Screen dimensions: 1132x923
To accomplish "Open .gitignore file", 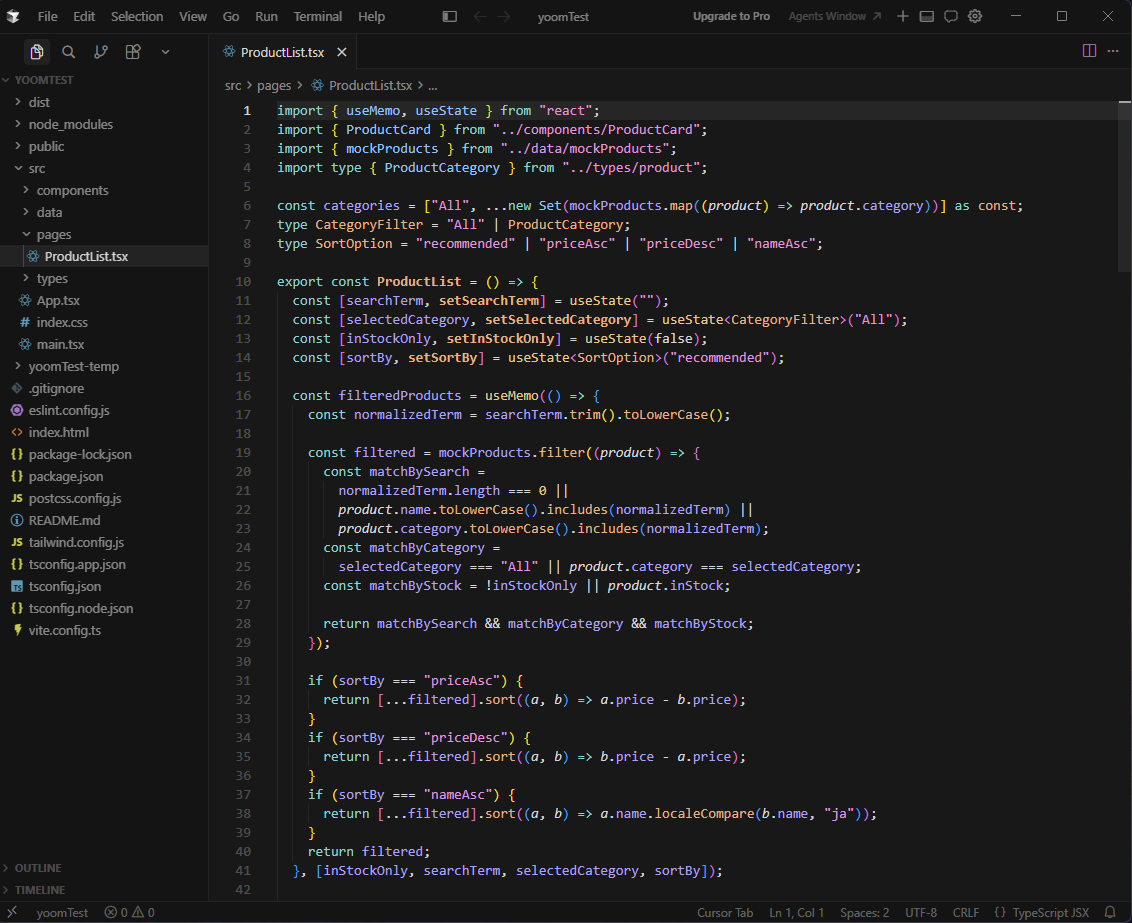I will 105,388.
